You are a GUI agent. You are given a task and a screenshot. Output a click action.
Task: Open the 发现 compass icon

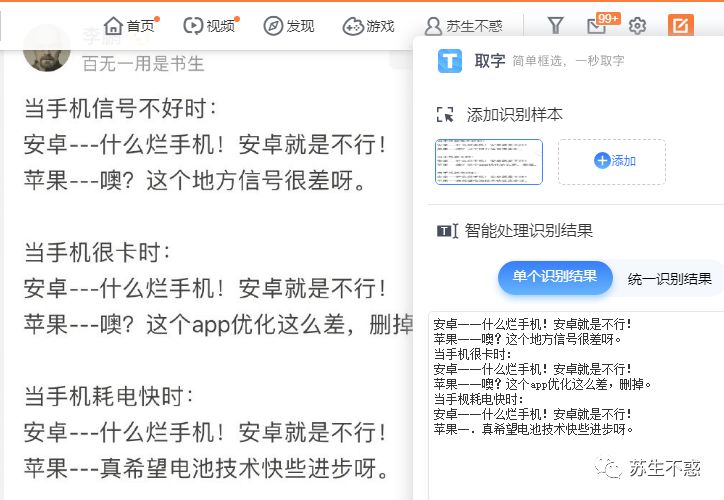point(273,26)
